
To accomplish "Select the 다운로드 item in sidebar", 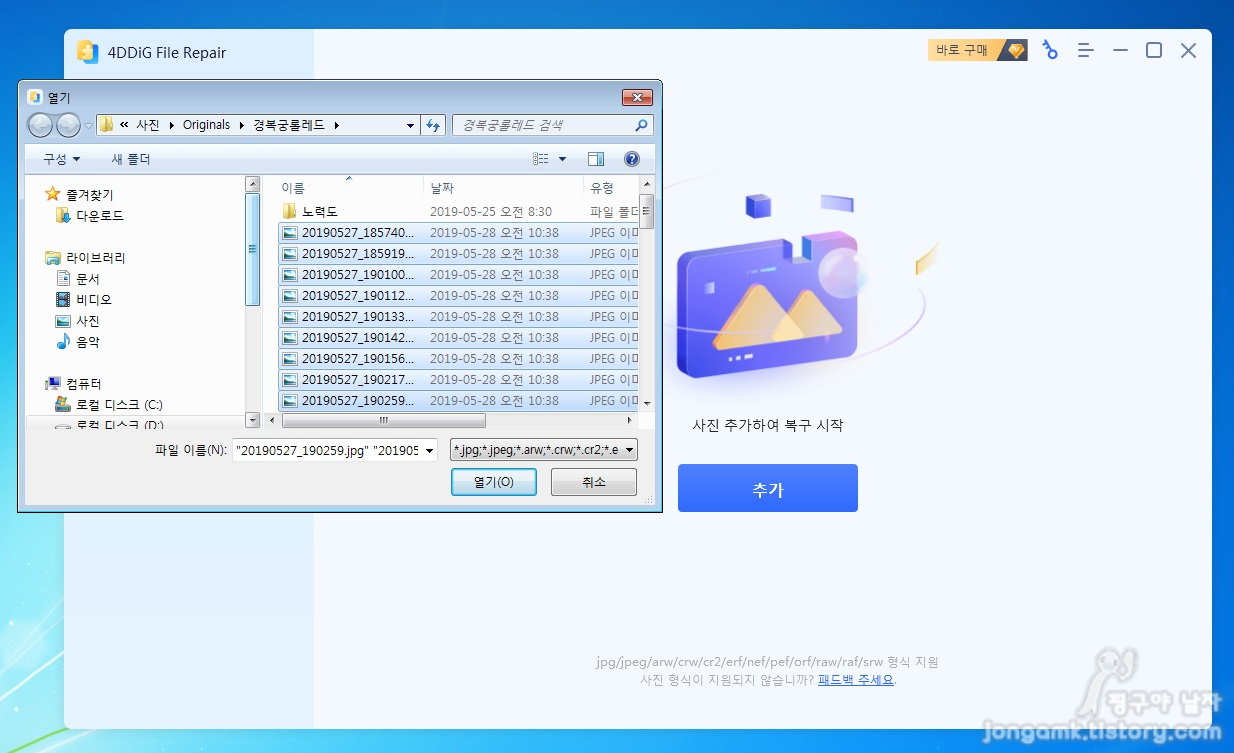I will point(100,215).
